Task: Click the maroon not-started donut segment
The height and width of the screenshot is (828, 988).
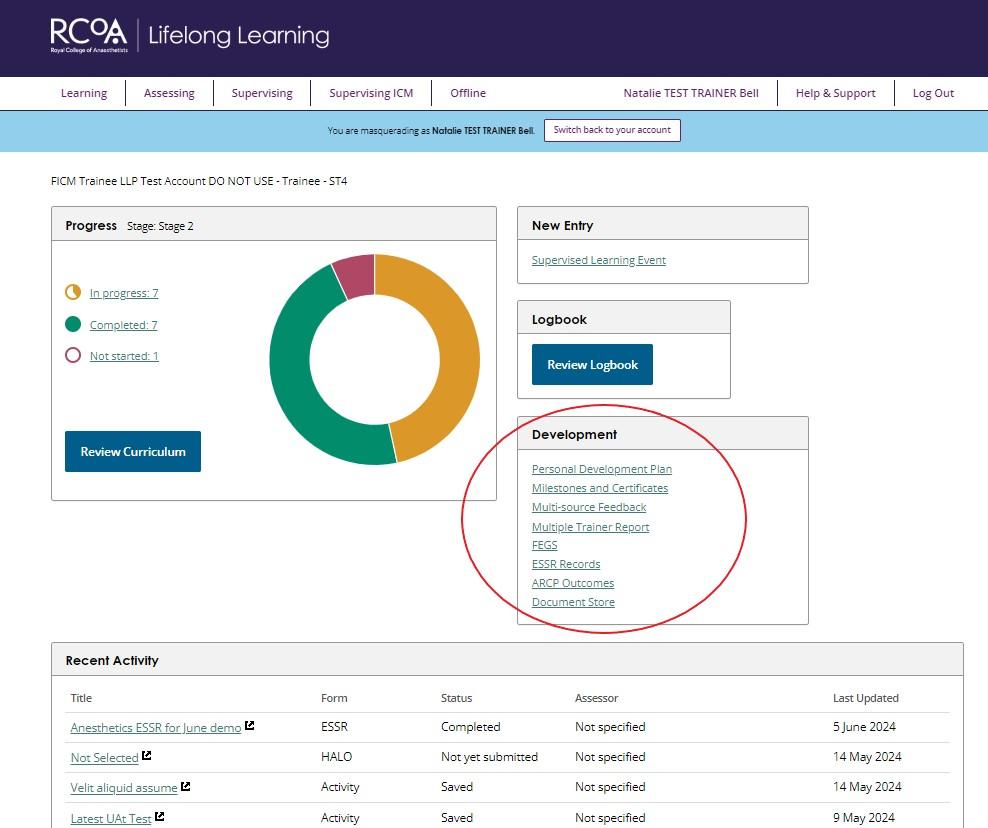Action: (x=357, y=275)
